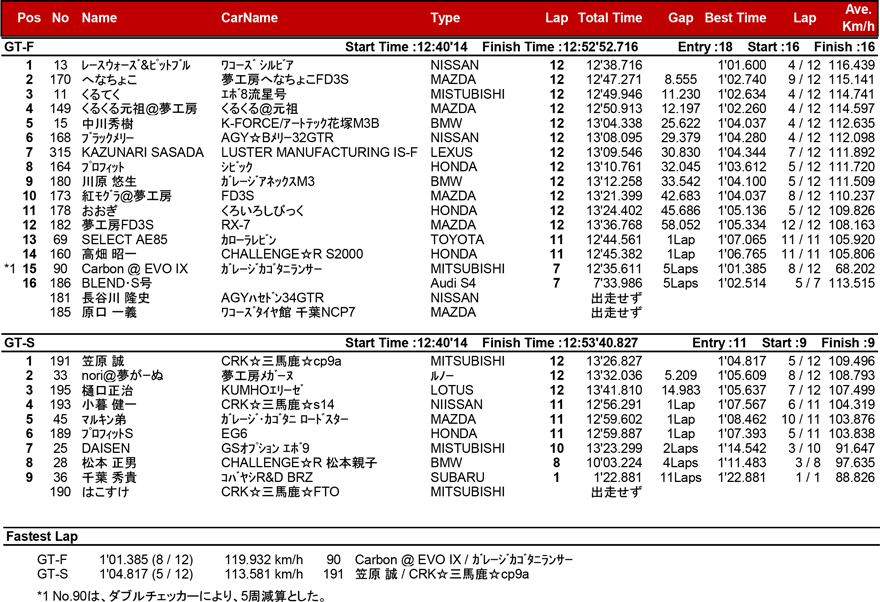The height and width of the screenshot is (602, 880).
Task: Select name "BLEND·S号"
Action: coord(117,283)
